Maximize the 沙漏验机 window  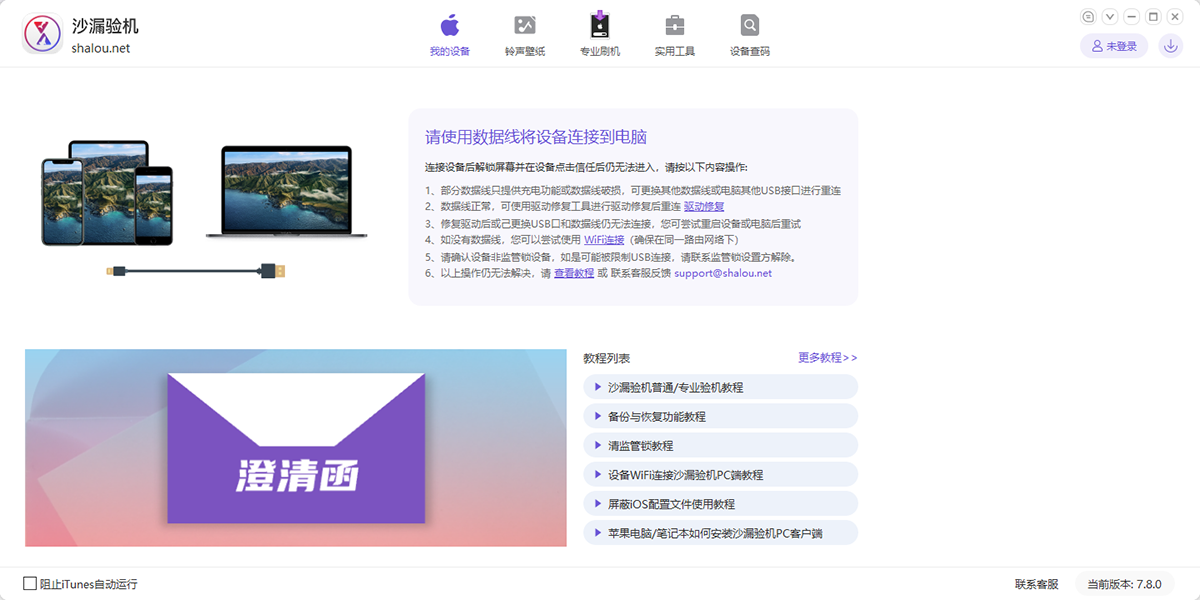pos(1153,17)
